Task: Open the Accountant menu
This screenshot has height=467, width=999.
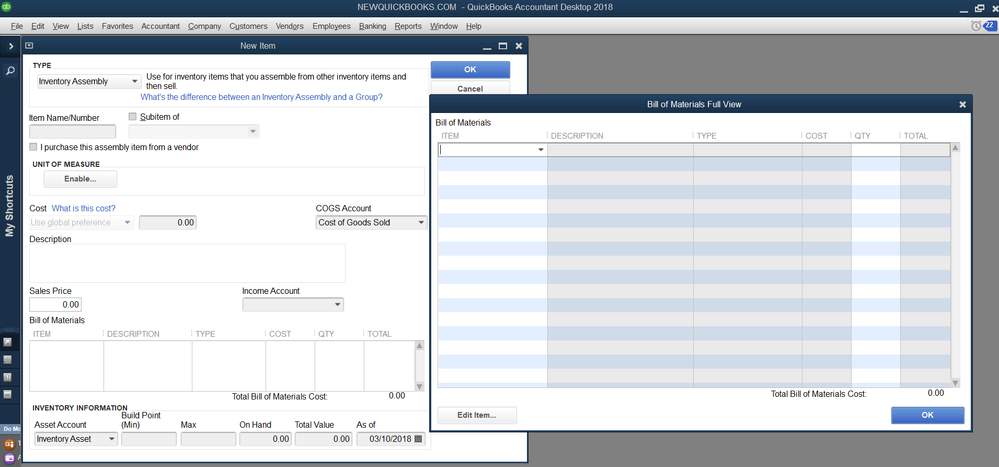Action: point(161,26)
